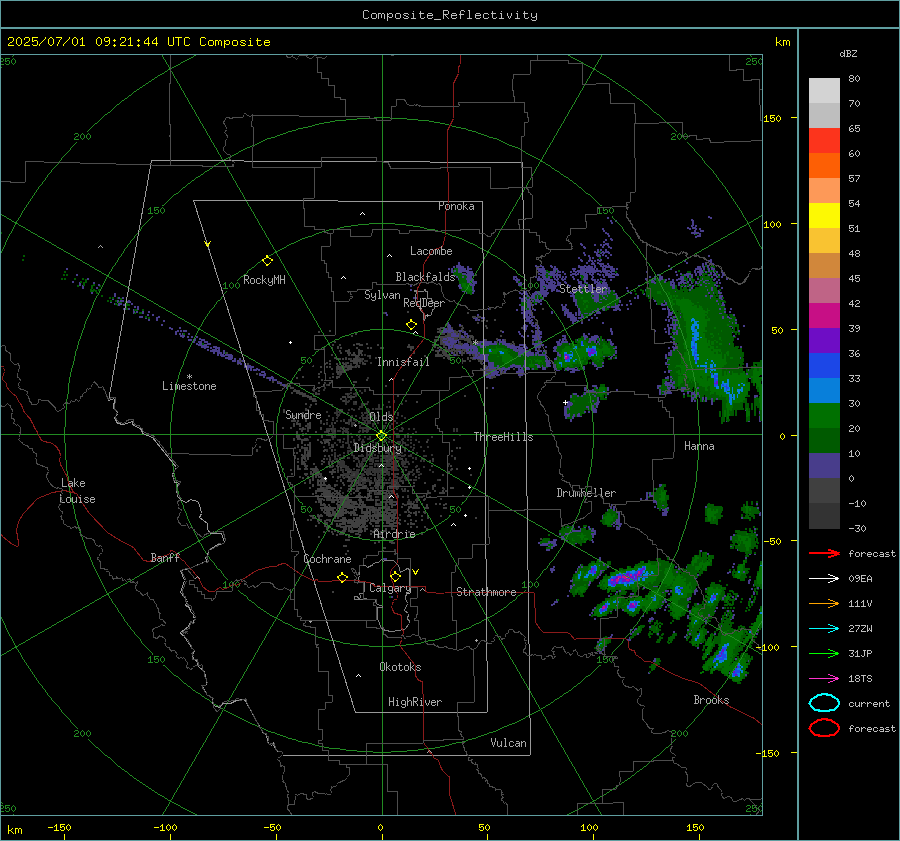Click the Sundre label
This screenshot has height=841, width=900.
(303, 415)
